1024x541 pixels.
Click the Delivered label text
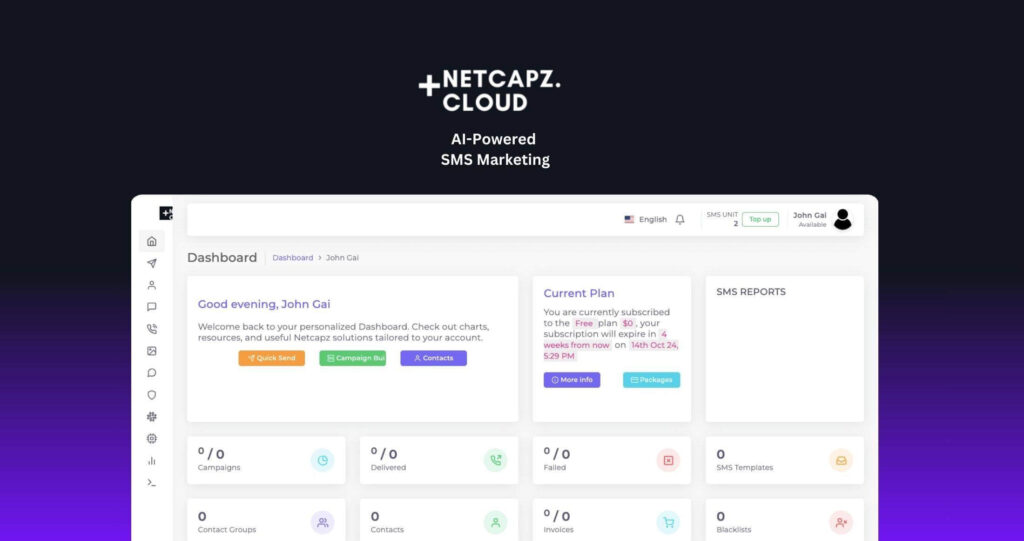(x=389, y=468)
